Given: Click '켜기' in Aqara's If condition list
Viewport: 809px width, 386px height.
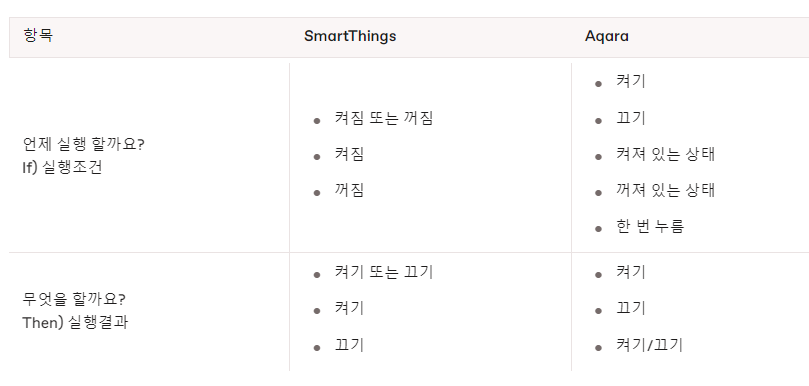Looking at the screenshot, I should coord(630,82).
